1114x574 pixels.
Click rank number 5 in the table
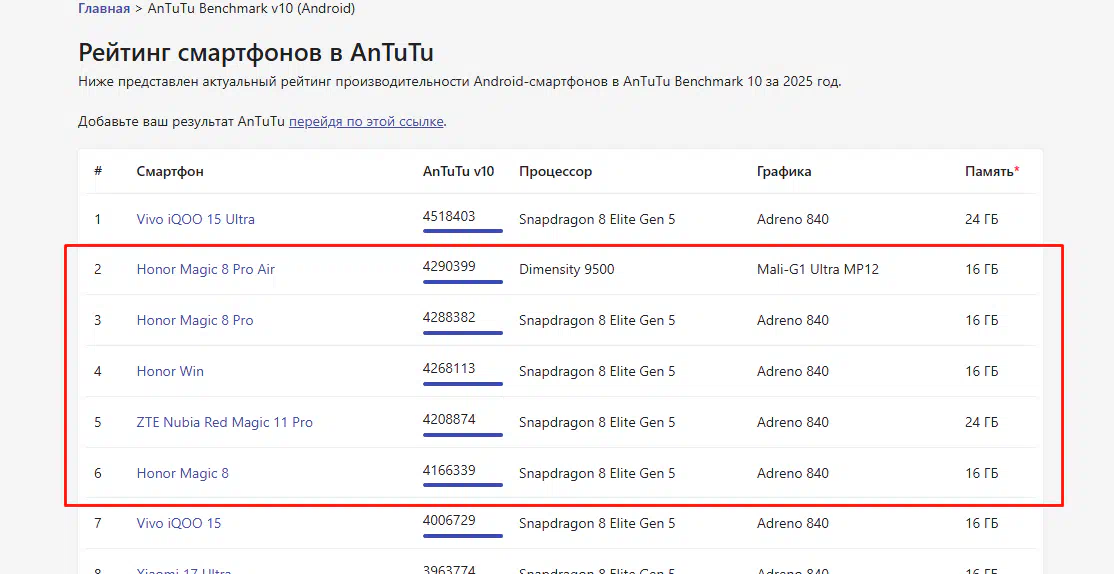pos(97,423)
